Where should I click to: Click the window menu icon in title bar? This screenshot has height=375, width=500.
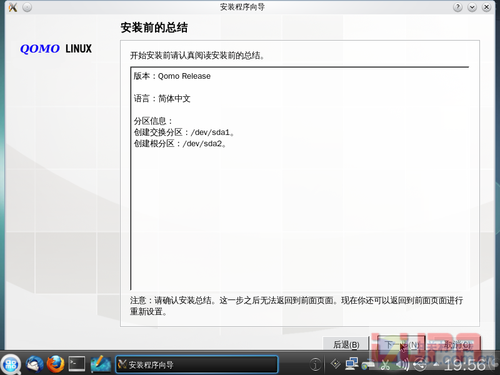tap(13, 7)
